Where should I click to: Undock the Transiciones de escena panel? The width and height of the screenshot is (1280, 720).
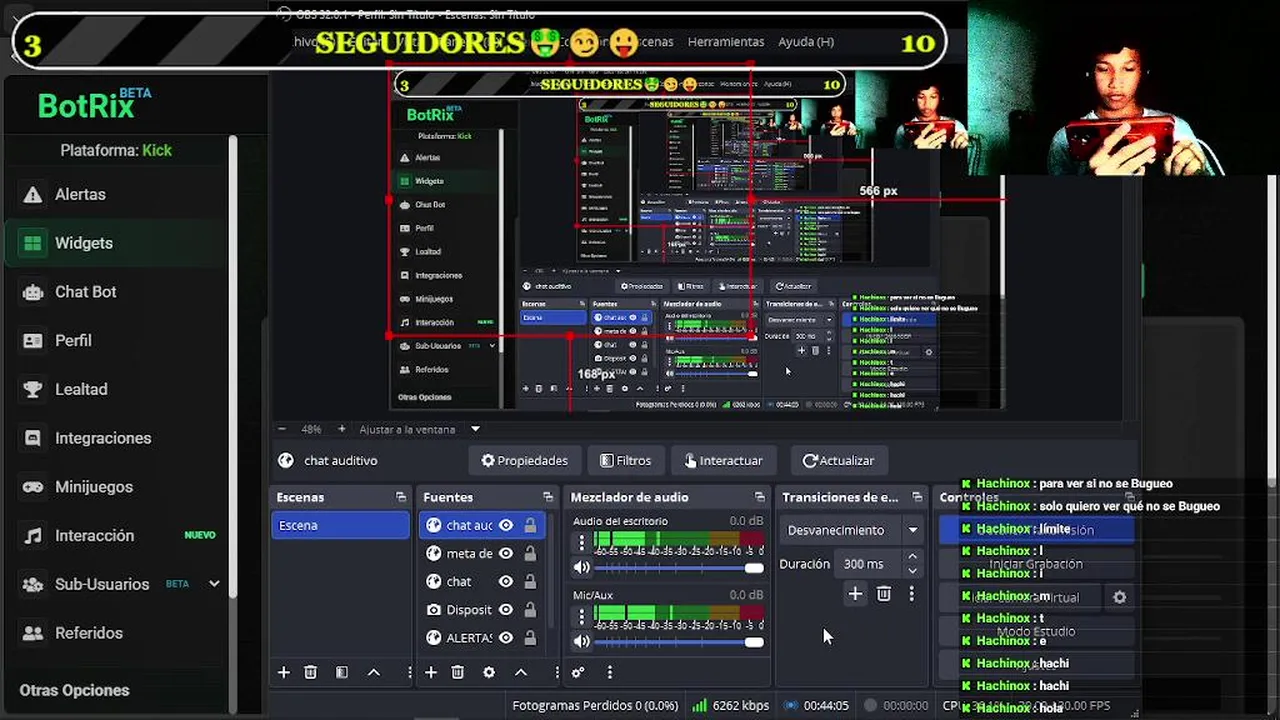click(x=917, y=497)
